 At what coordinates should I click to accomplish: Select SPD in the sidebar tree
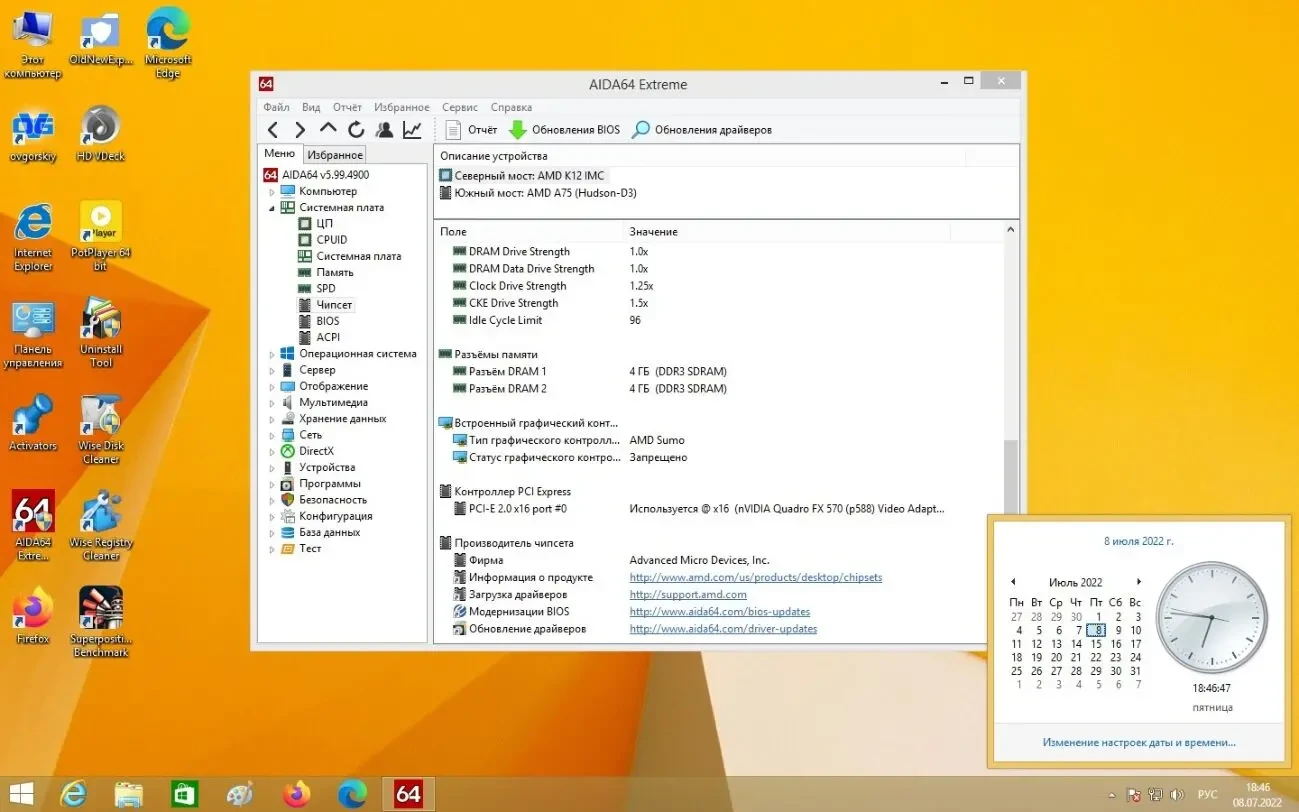[x=326, y=288]
